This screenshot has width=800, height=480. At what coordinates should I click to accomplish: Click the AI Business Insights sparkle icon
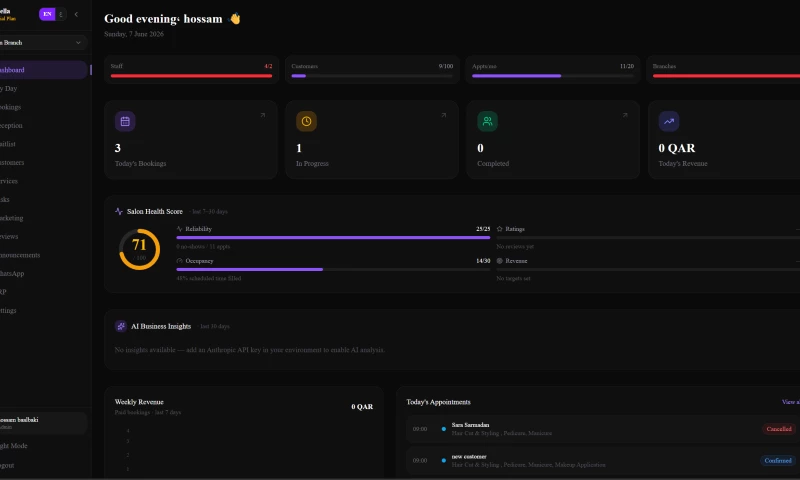121,326
